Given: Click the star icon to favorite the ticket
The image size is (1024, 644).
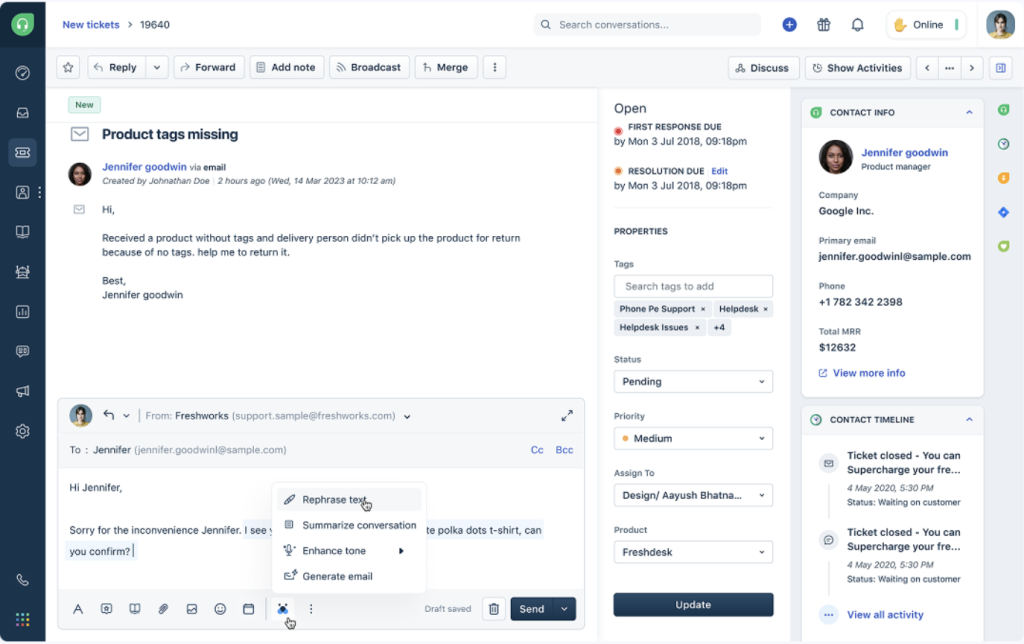Looking at the screenshot, I should coord(67,67).
